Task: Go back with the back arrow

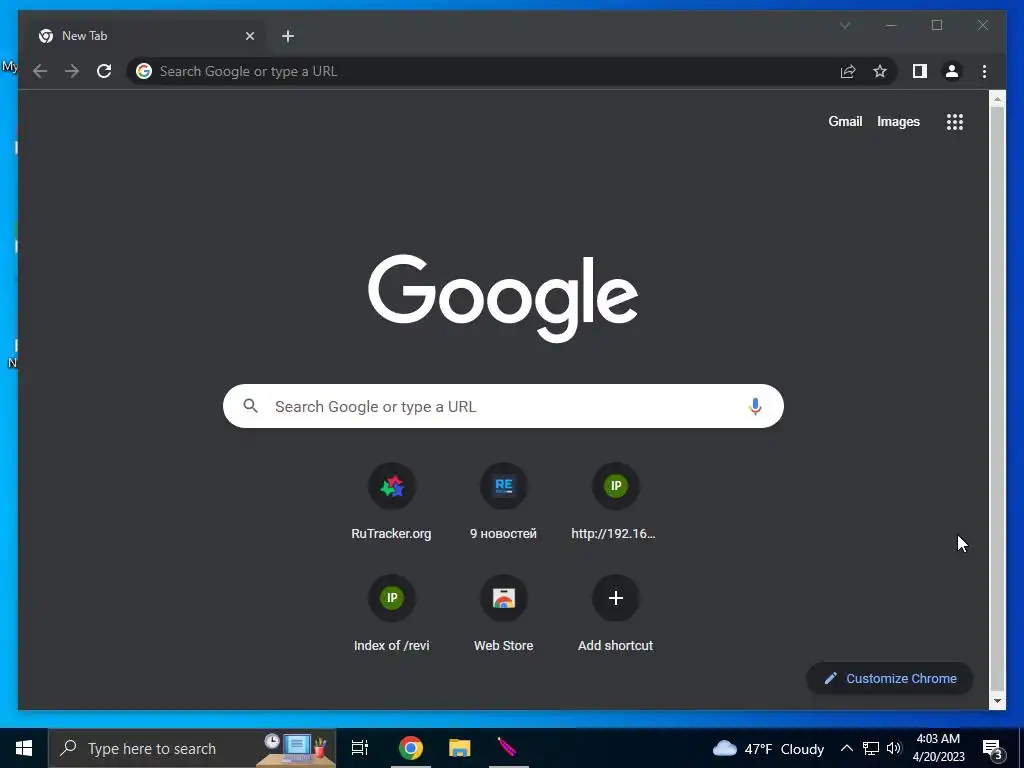Action: 40,71
